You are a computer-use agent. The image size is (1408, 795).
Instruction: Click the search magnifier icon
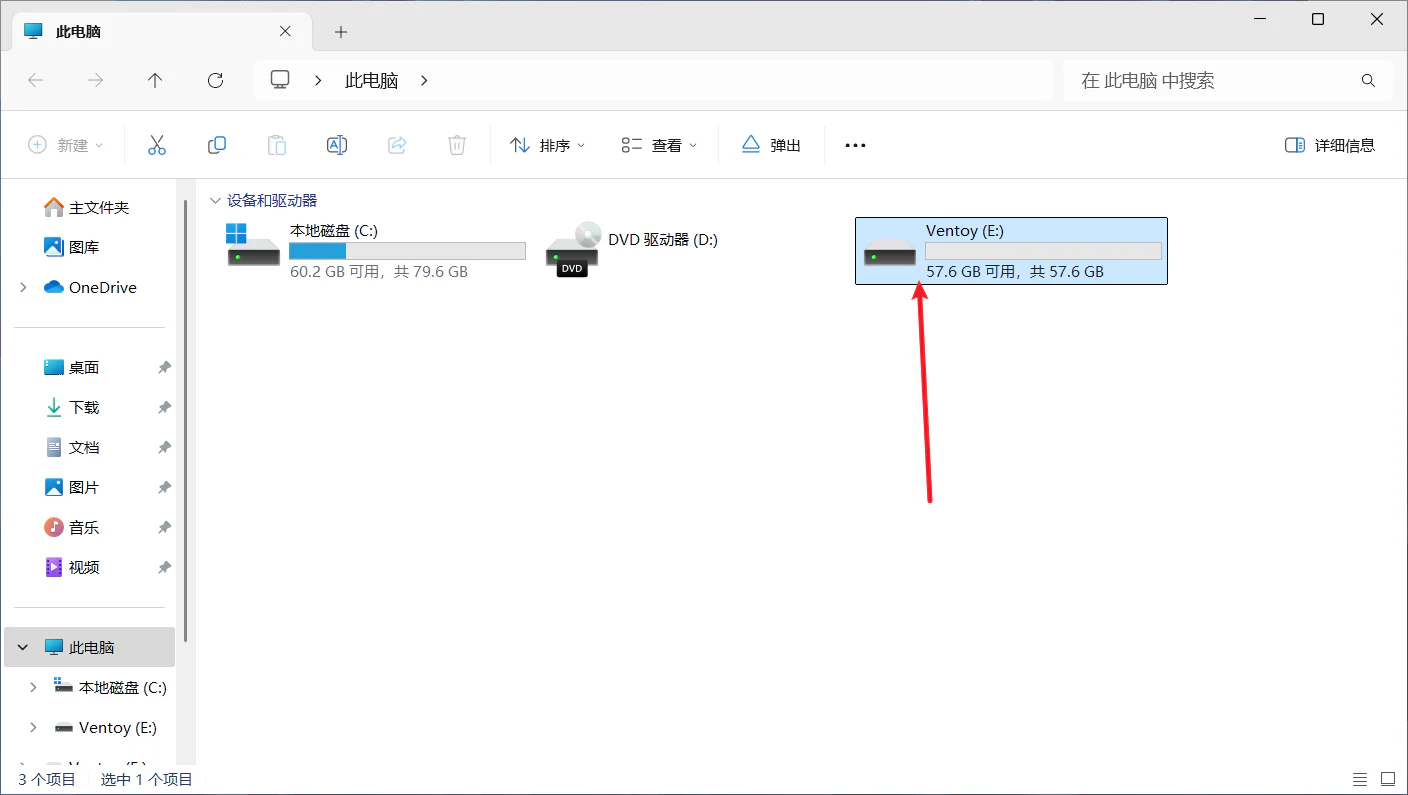(x=1369, y=80)
